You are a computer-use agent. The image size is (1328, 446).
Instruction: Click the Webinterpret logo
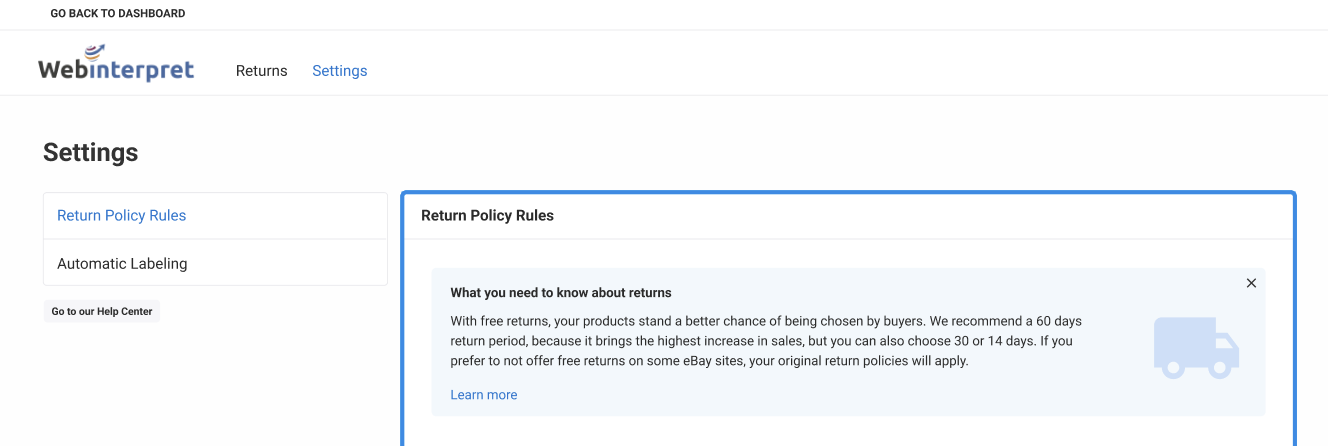point(116,65)
